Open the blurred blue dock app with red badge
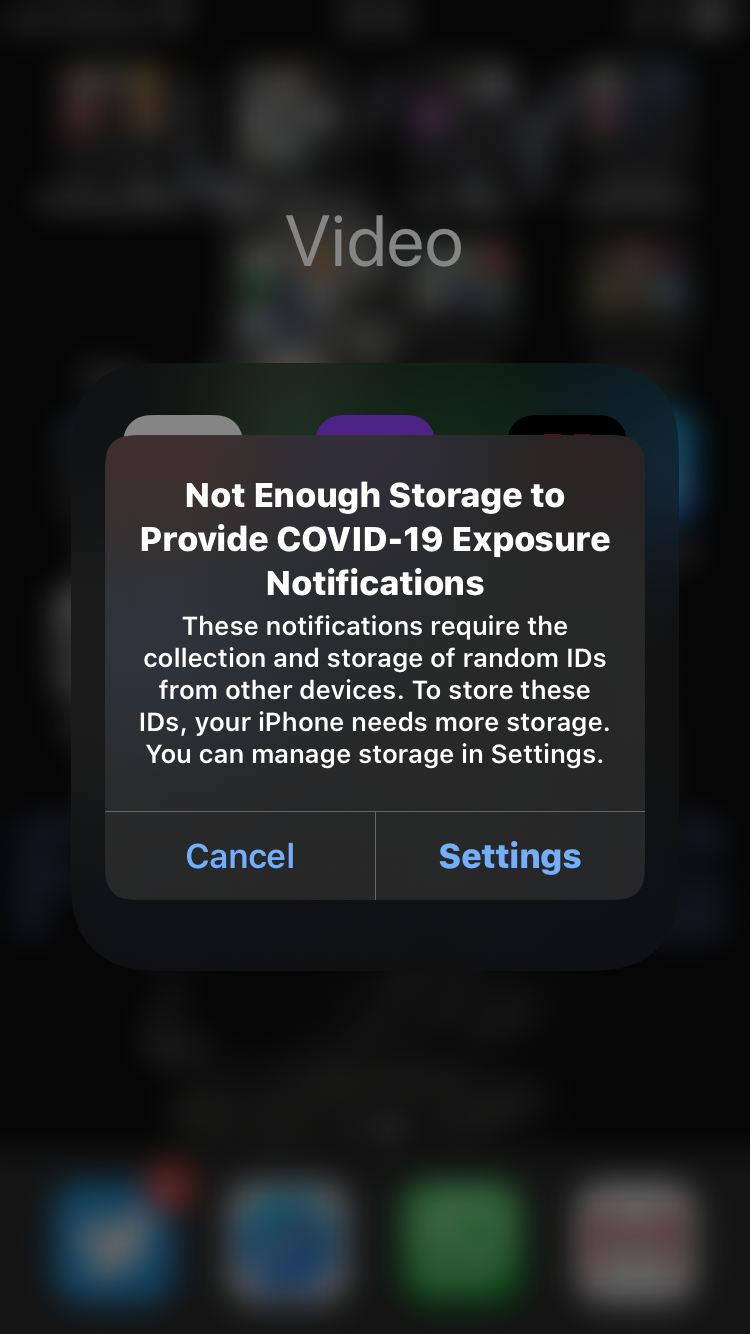Image resolution: width=750 pixels, height=1334 pixels. 114,1240
